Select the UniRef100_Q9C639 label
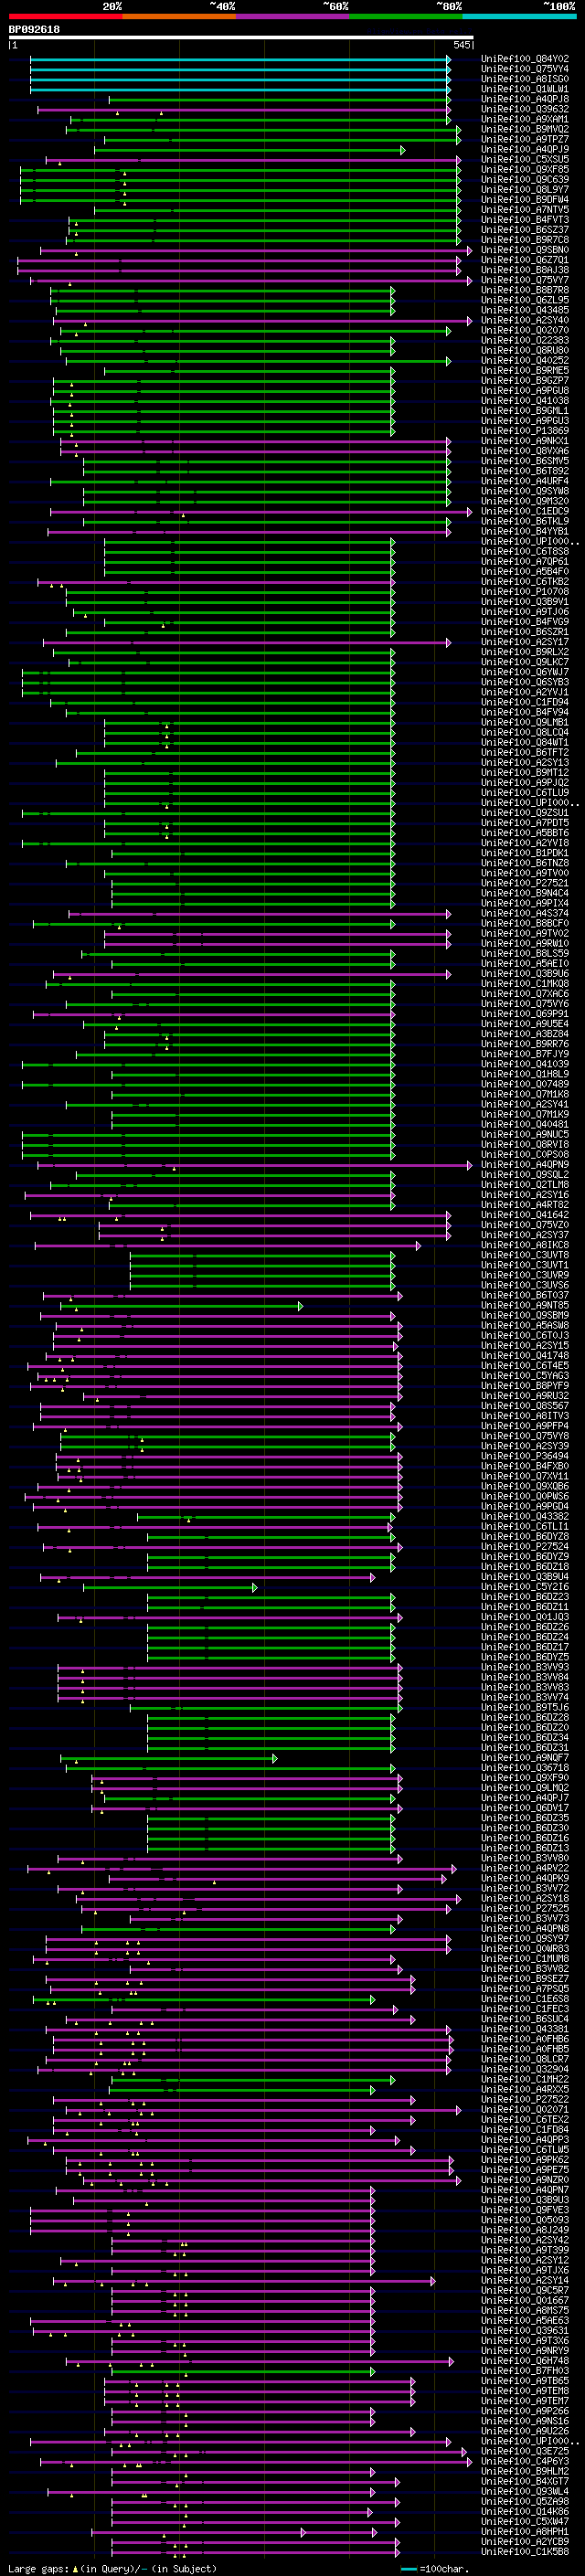Viewport: 585px width, 2576px height. click(525, 180)
